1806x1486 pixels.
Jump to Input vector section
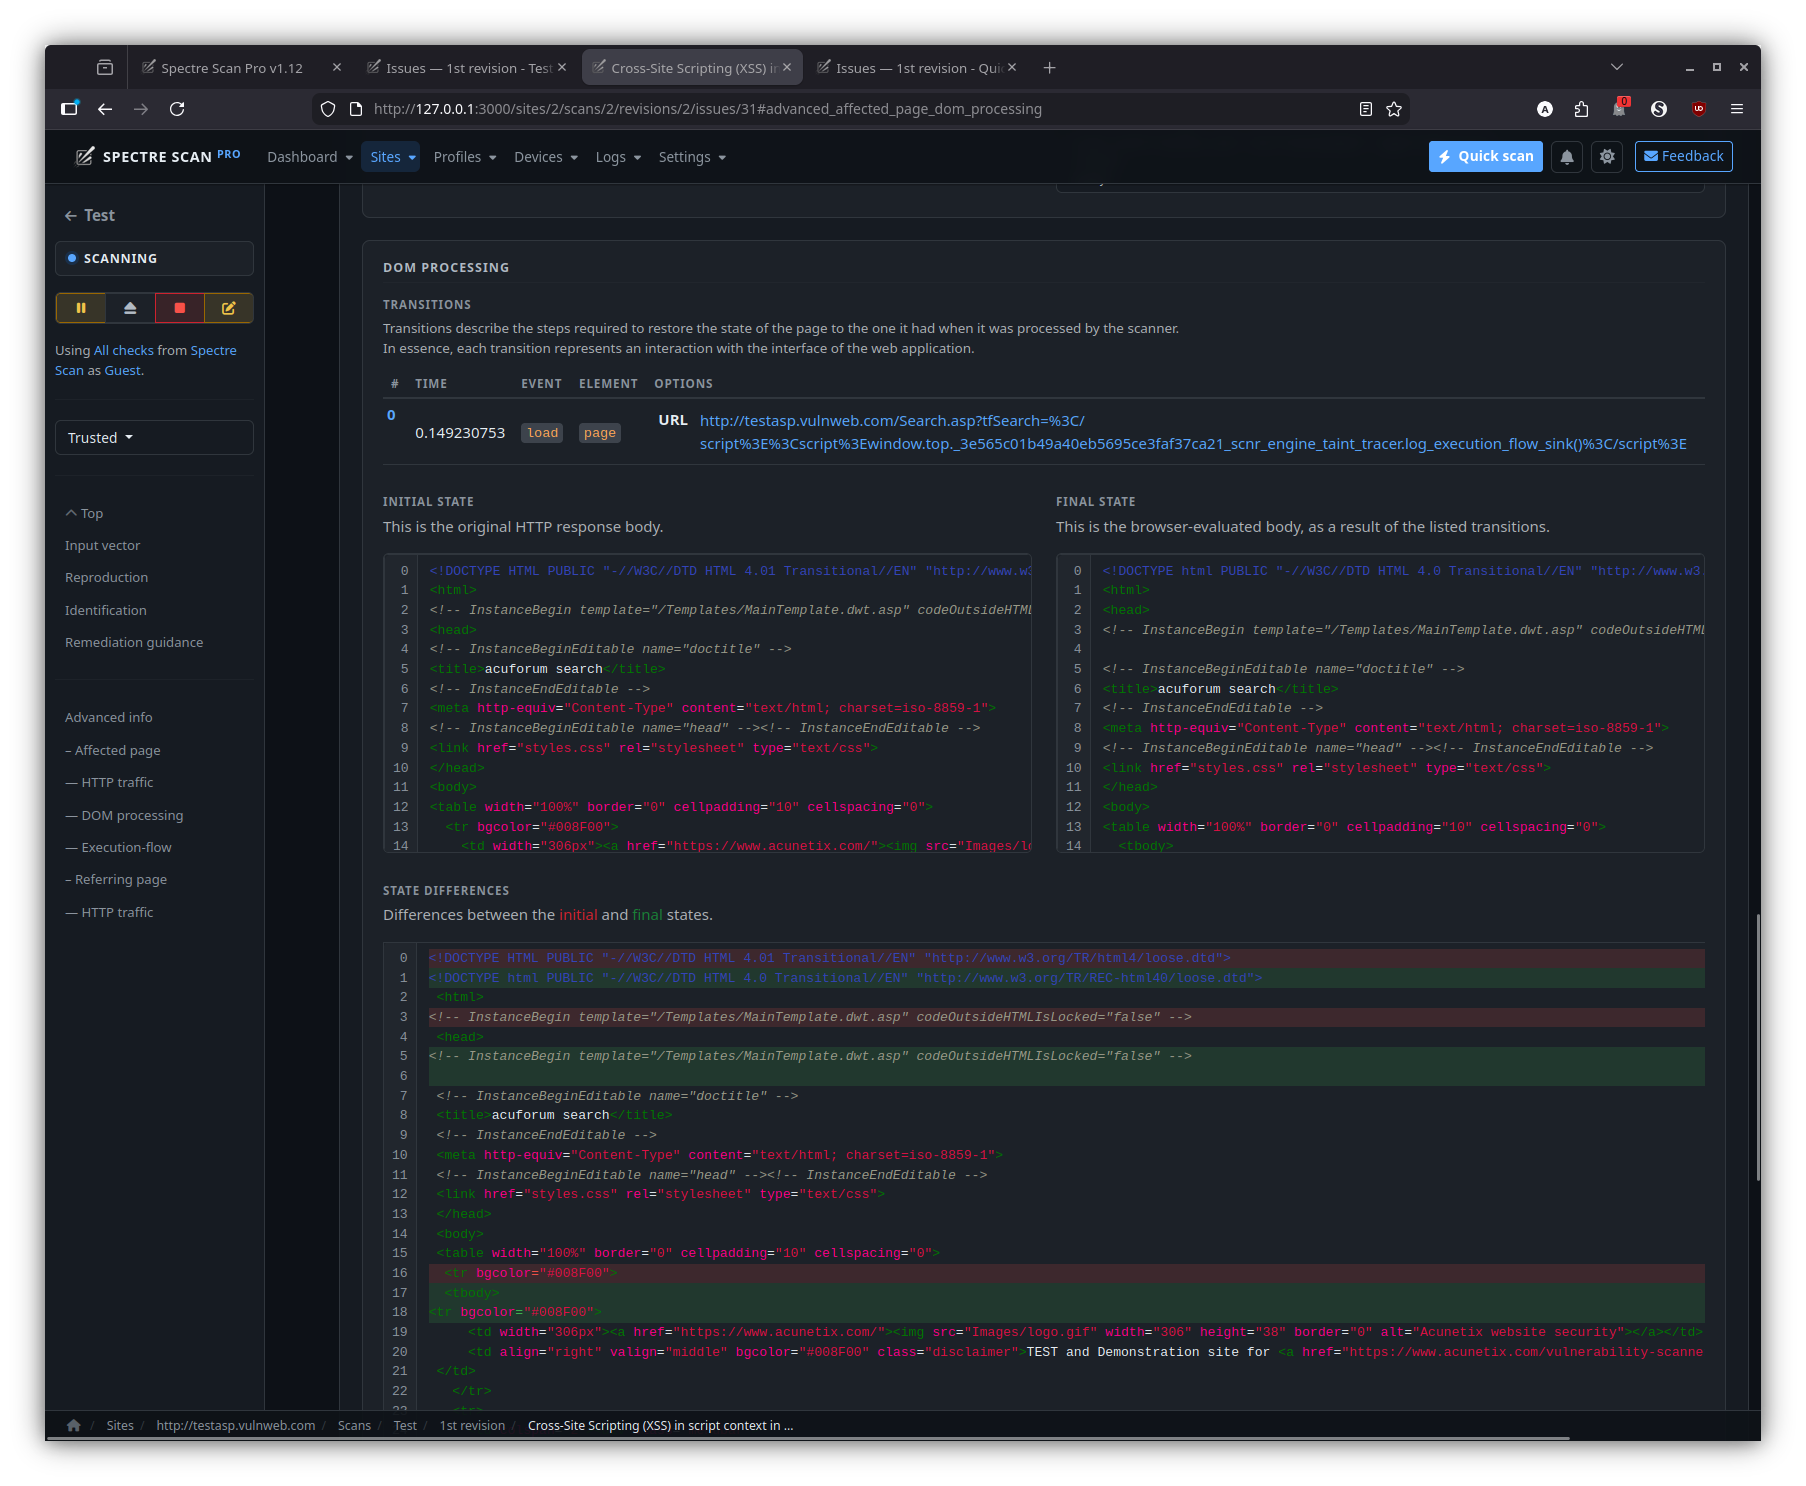click(x=102, y=546)
